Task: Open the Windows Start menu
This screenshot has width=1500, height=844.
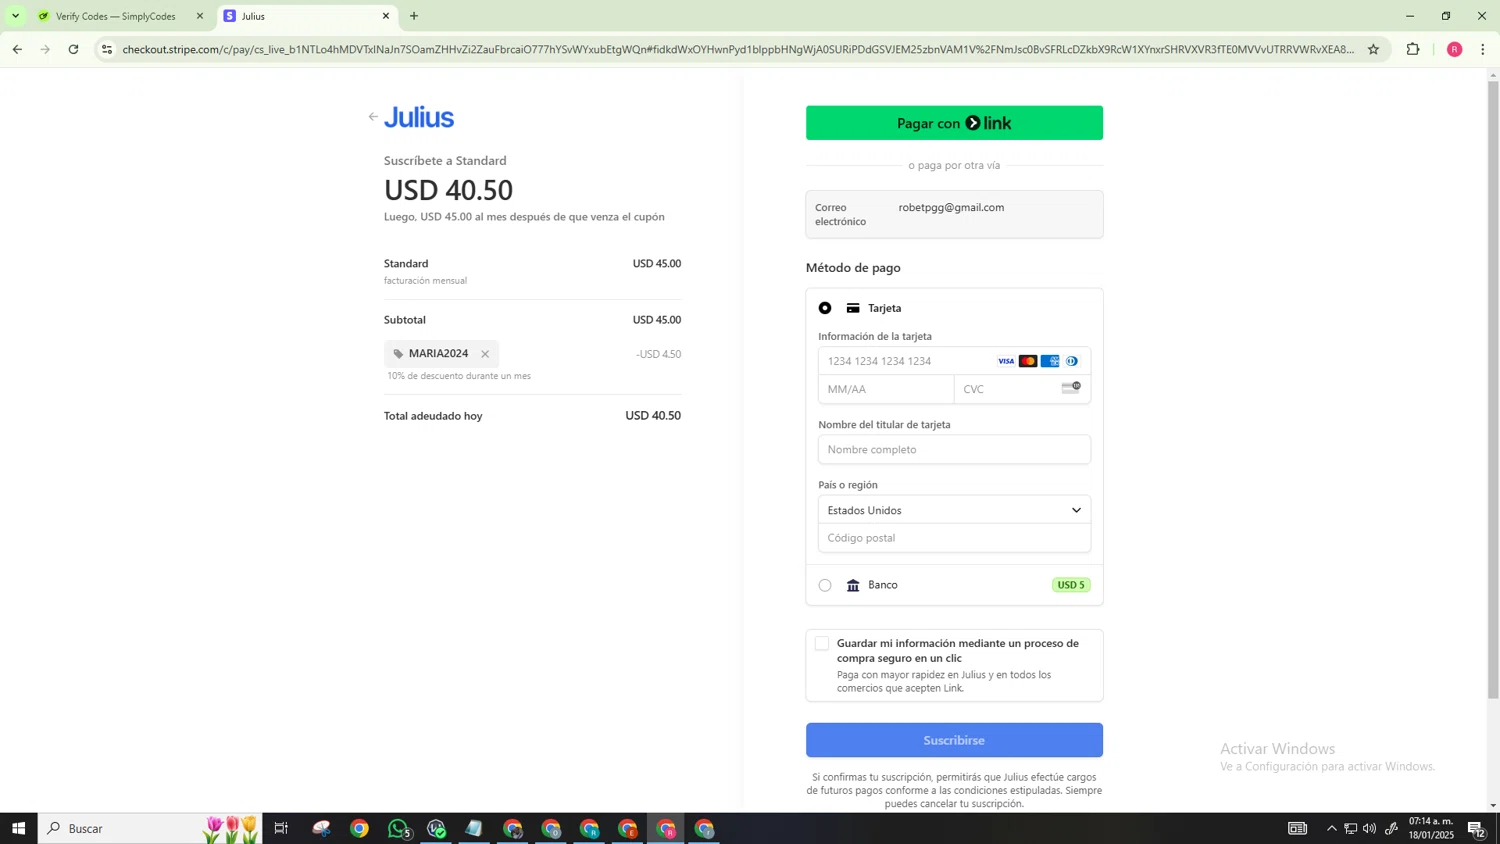Action: tap(18, 828)
